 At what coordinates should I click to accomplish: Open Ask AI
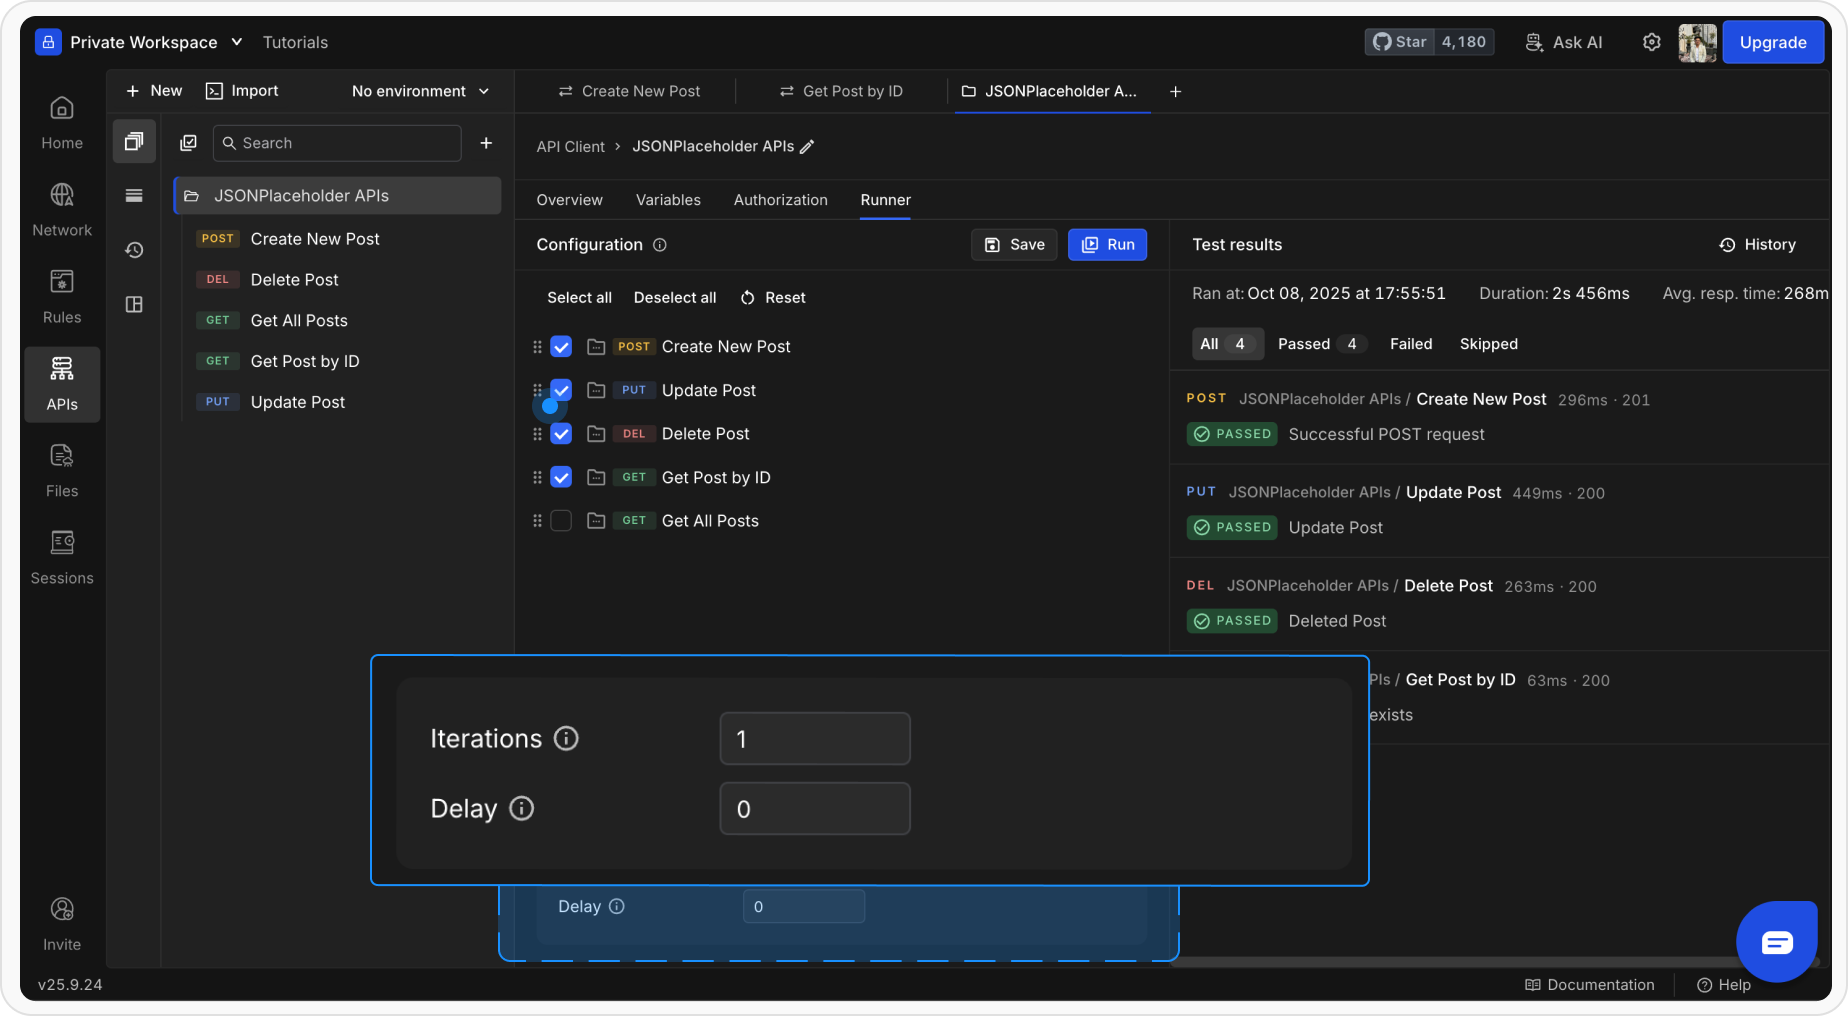[1564, 42]
